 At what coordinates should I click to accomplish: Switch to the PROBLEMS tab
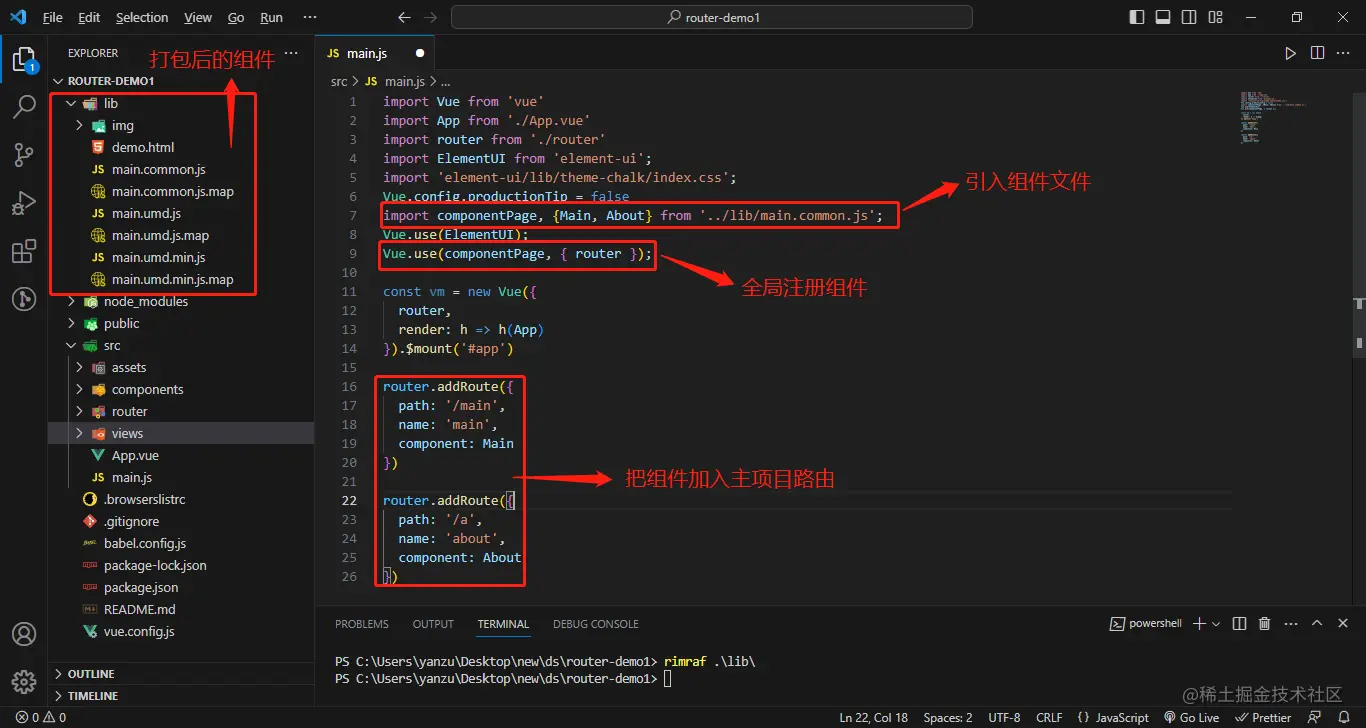pos(362,623)
